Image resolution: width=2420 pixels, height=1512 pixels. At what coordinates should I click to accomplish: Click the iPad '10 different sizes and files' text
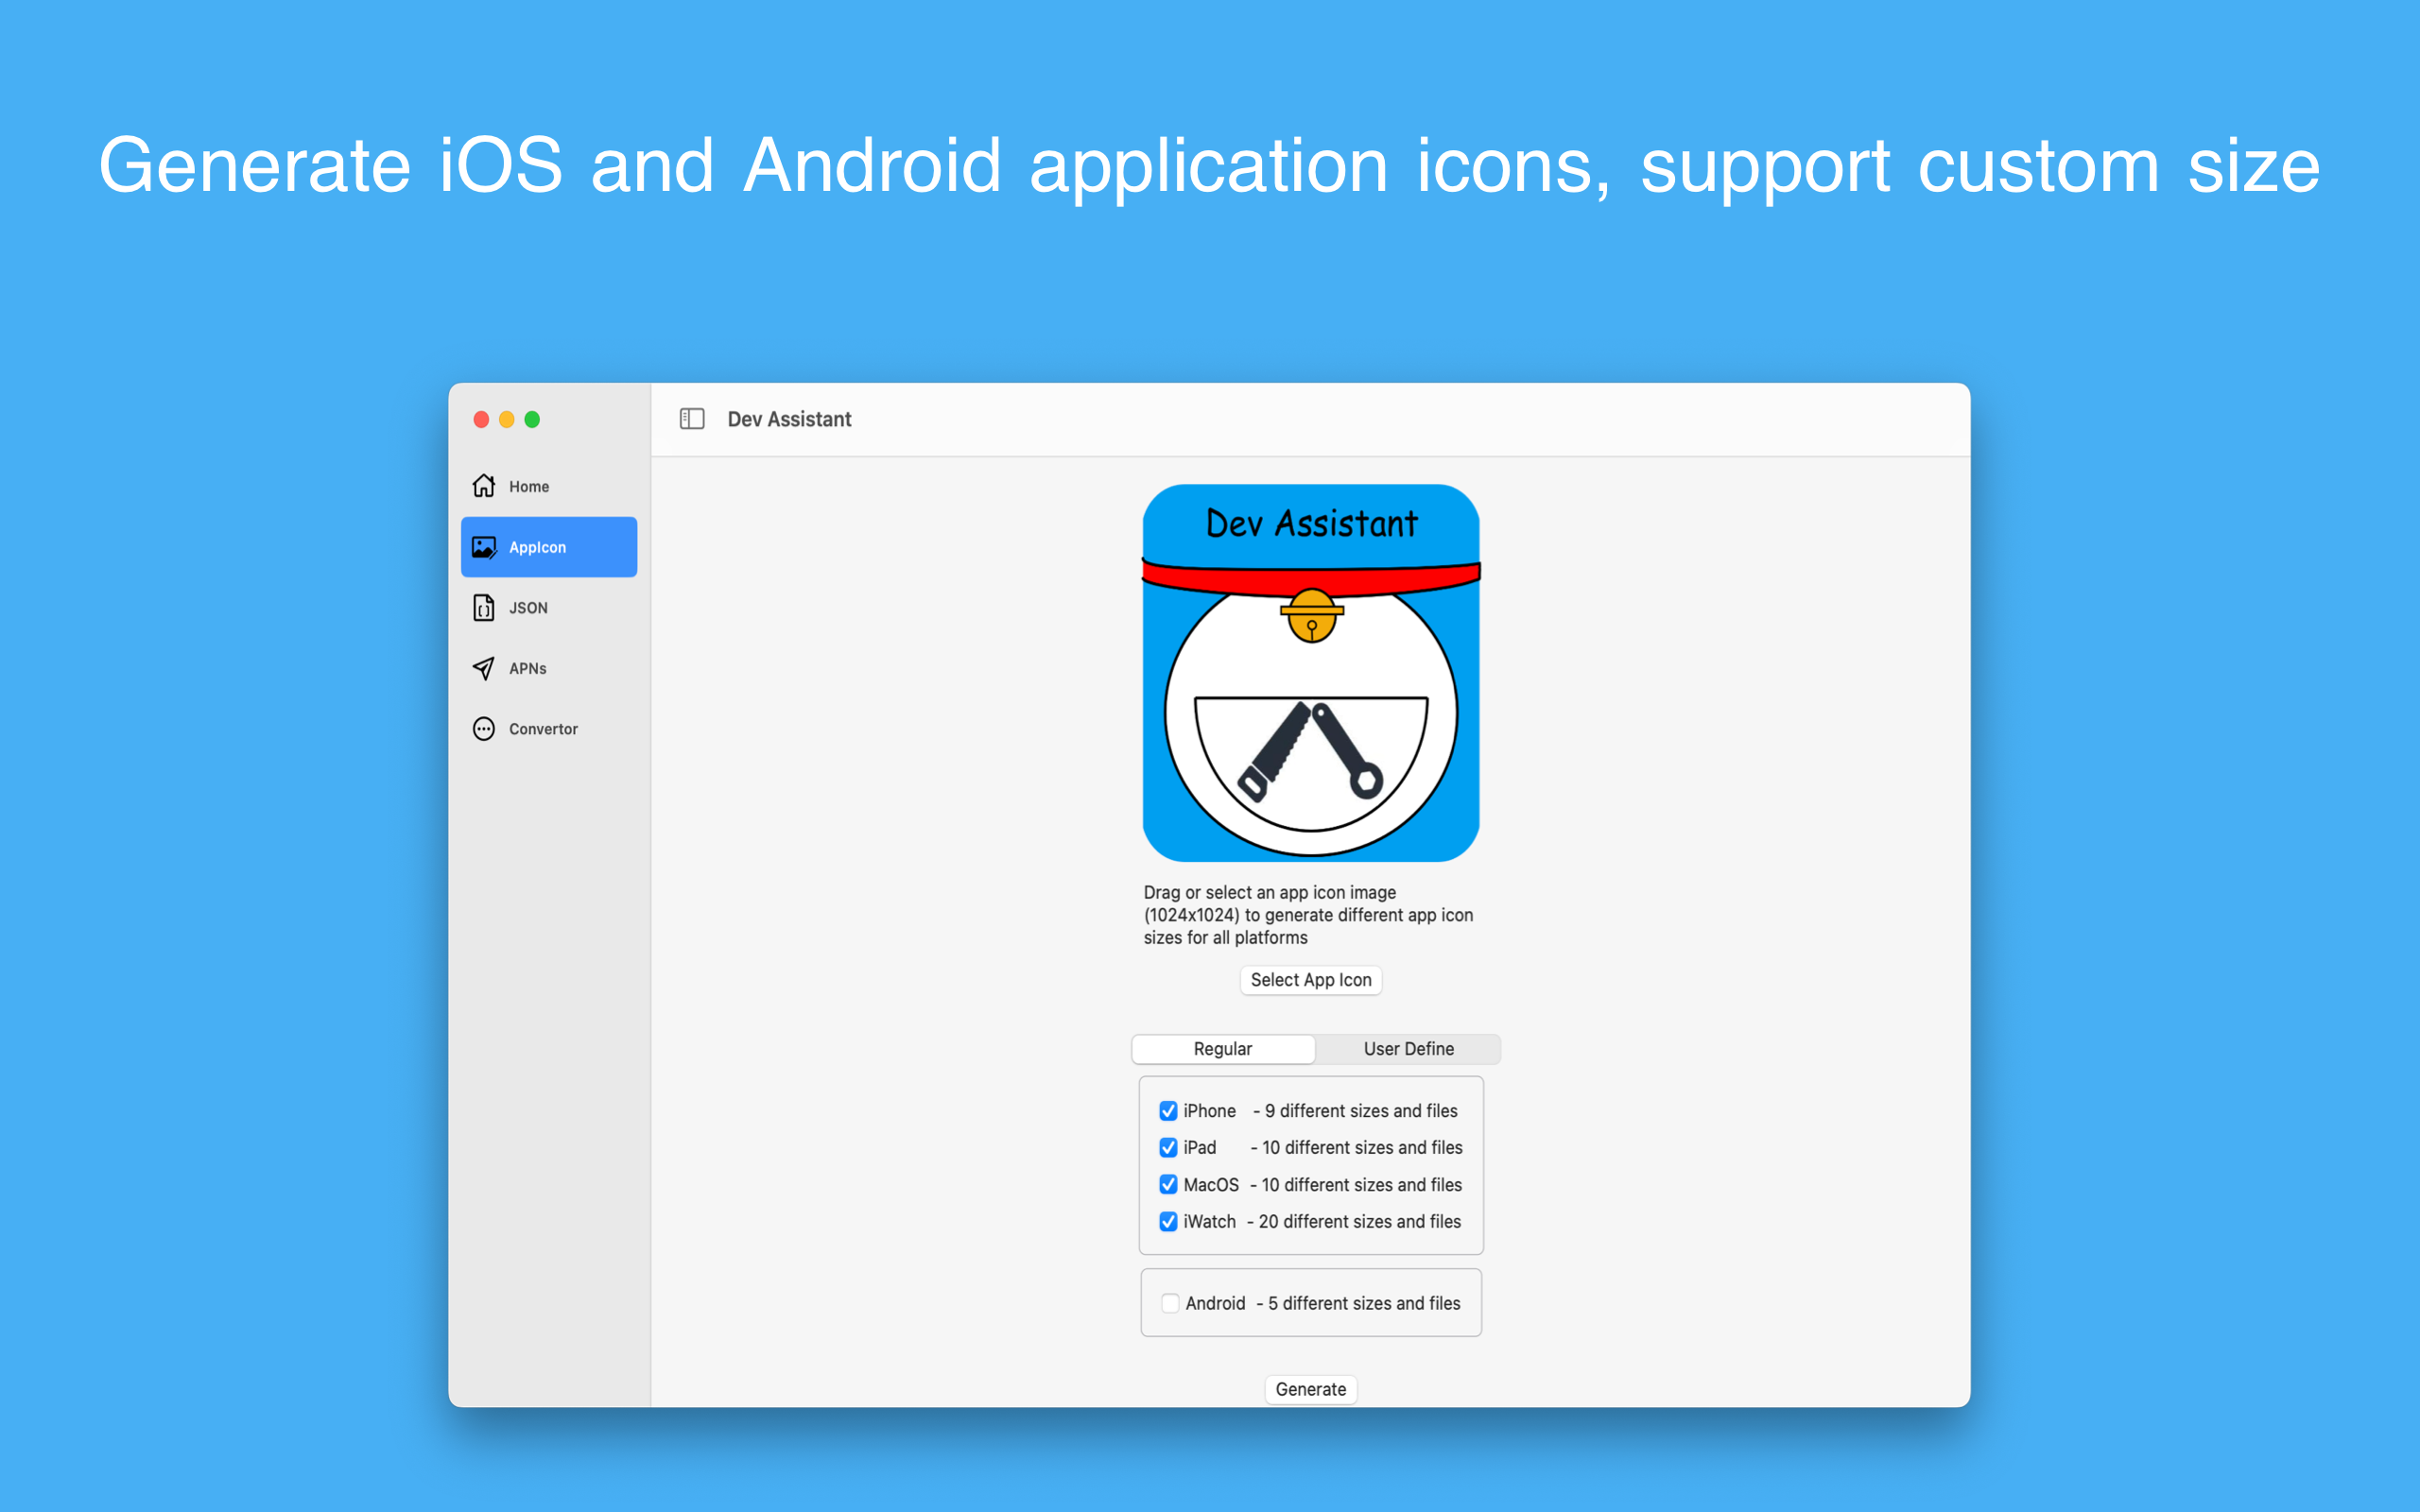(x=1362, y=1148)
